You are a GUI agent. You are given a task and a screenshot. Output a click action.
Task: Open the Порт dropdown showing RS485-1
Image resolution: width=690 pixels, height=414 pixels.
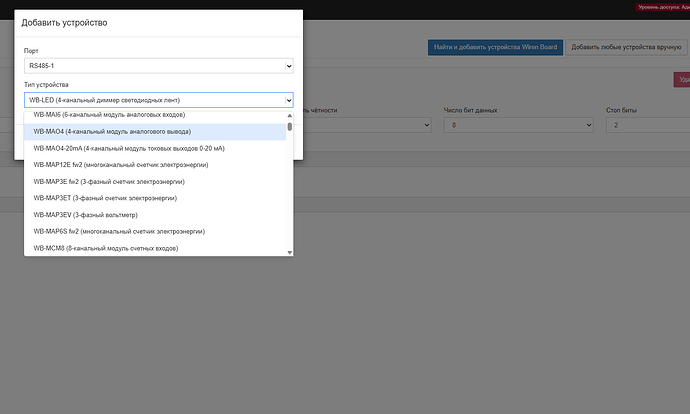[159, 66]
